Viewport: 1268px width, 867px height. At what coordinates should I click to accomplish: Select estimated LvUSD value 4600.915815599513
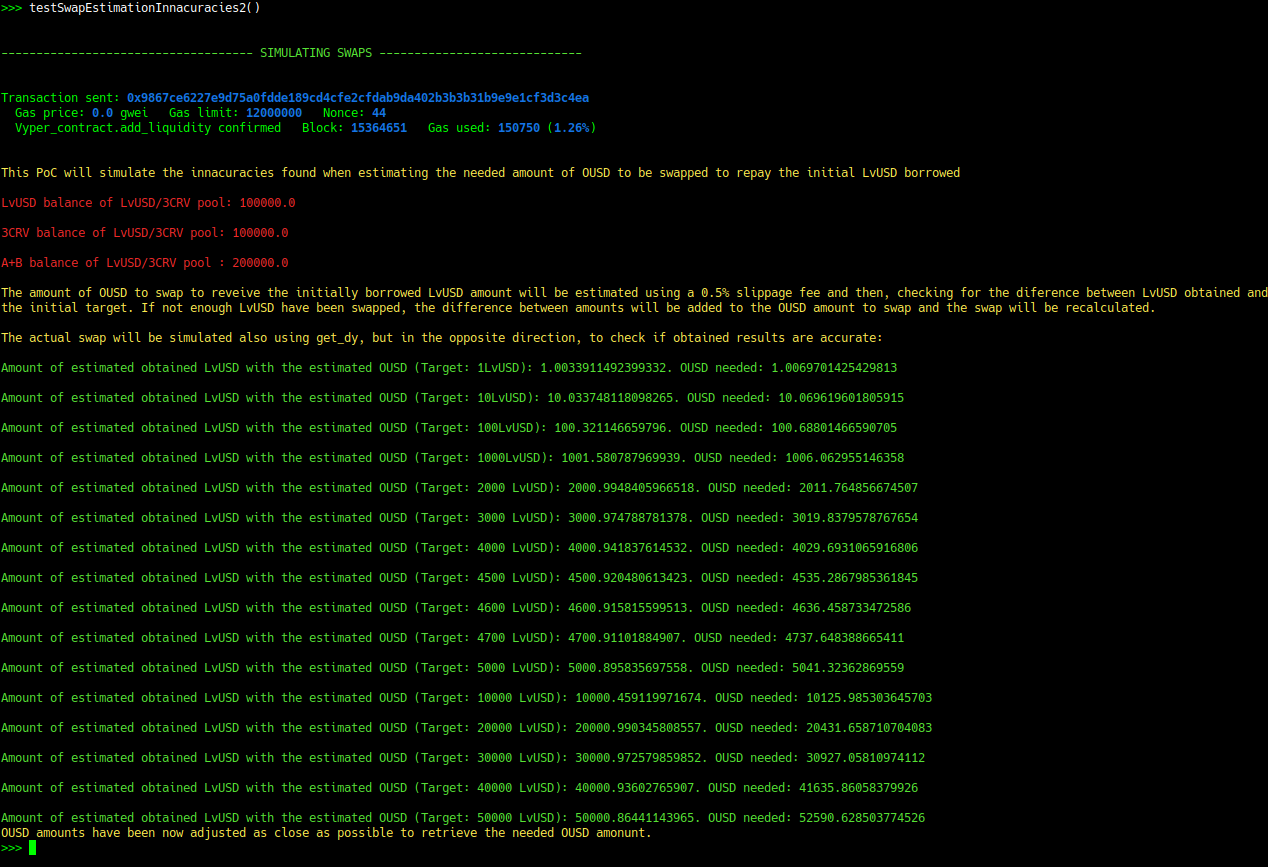628,608
